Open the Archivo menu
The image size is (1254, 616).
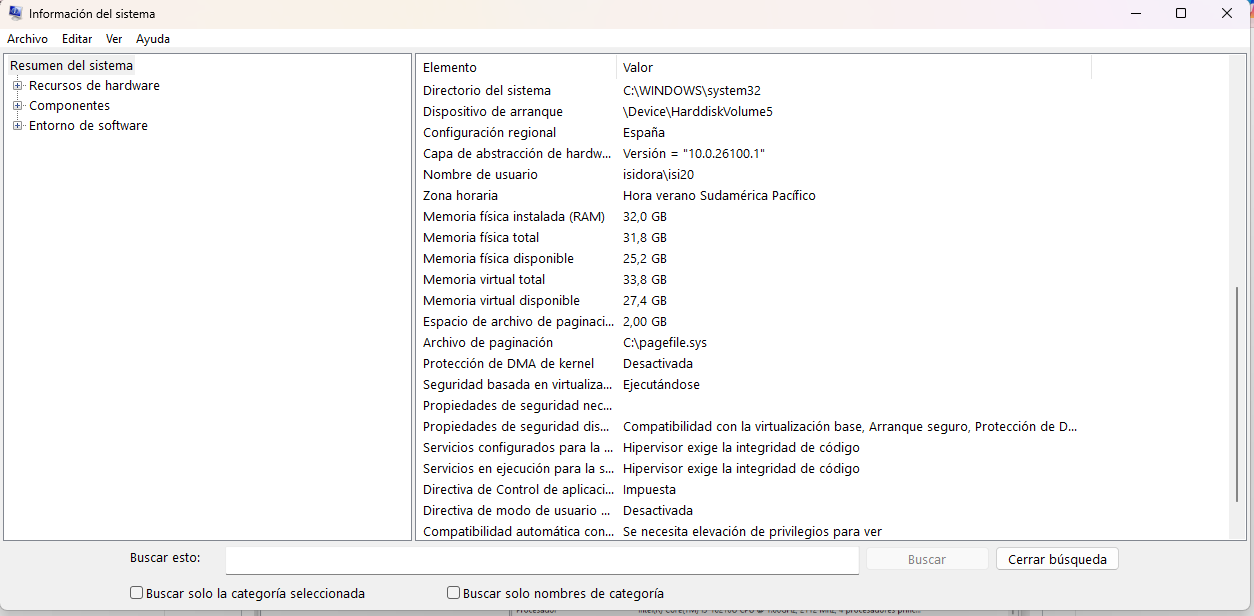(x=27, y=39)
